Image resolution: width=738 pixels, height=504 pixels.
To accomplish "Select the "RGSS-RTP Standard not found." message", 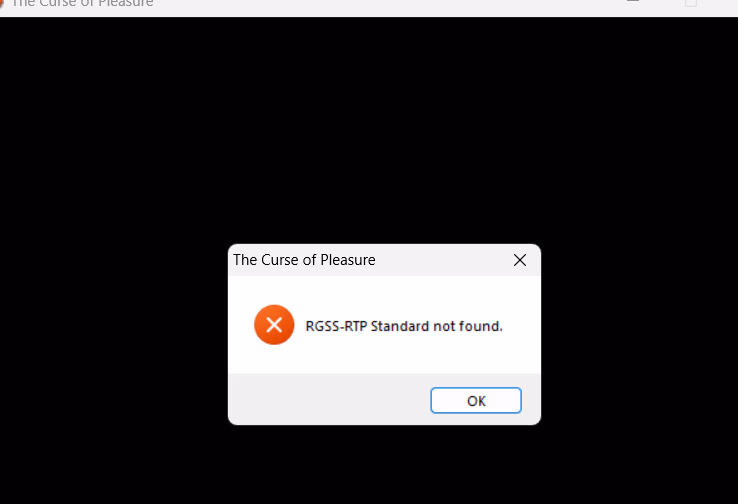I will tap(404, 326).
